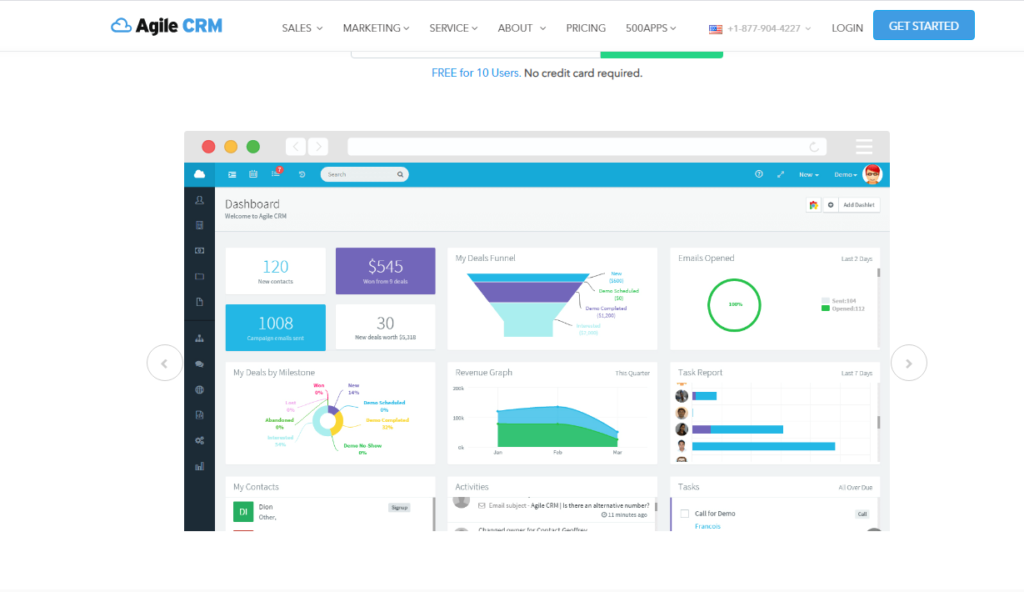Expand the Marketing dropdown menu
Image resolution: width=1024 pixels, height=592 pixels.
pos(376,28)
